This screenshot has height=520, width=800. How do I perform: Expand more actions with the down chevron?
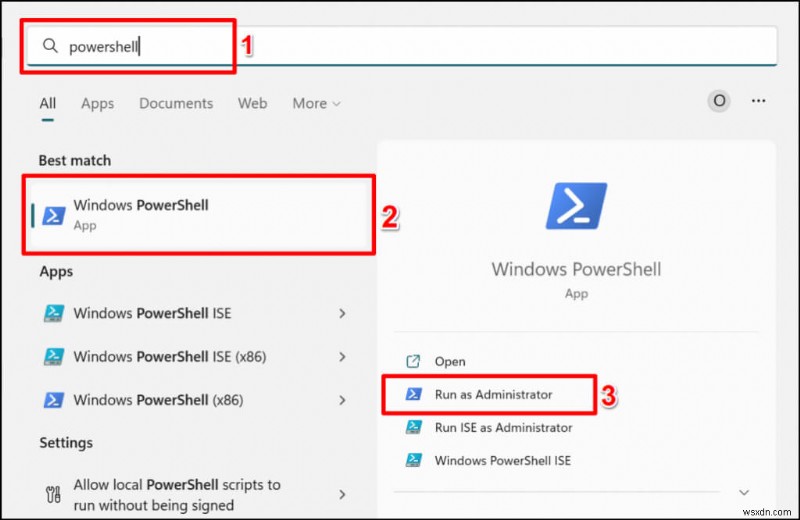coord(744,492)
